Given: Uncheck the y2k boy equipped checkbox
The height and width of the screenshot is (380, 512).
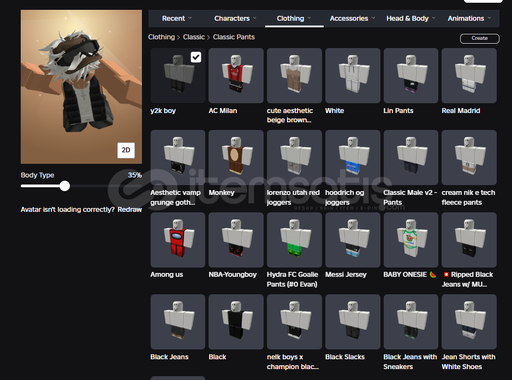Looking at the screenshot, I should coord(196,57).
